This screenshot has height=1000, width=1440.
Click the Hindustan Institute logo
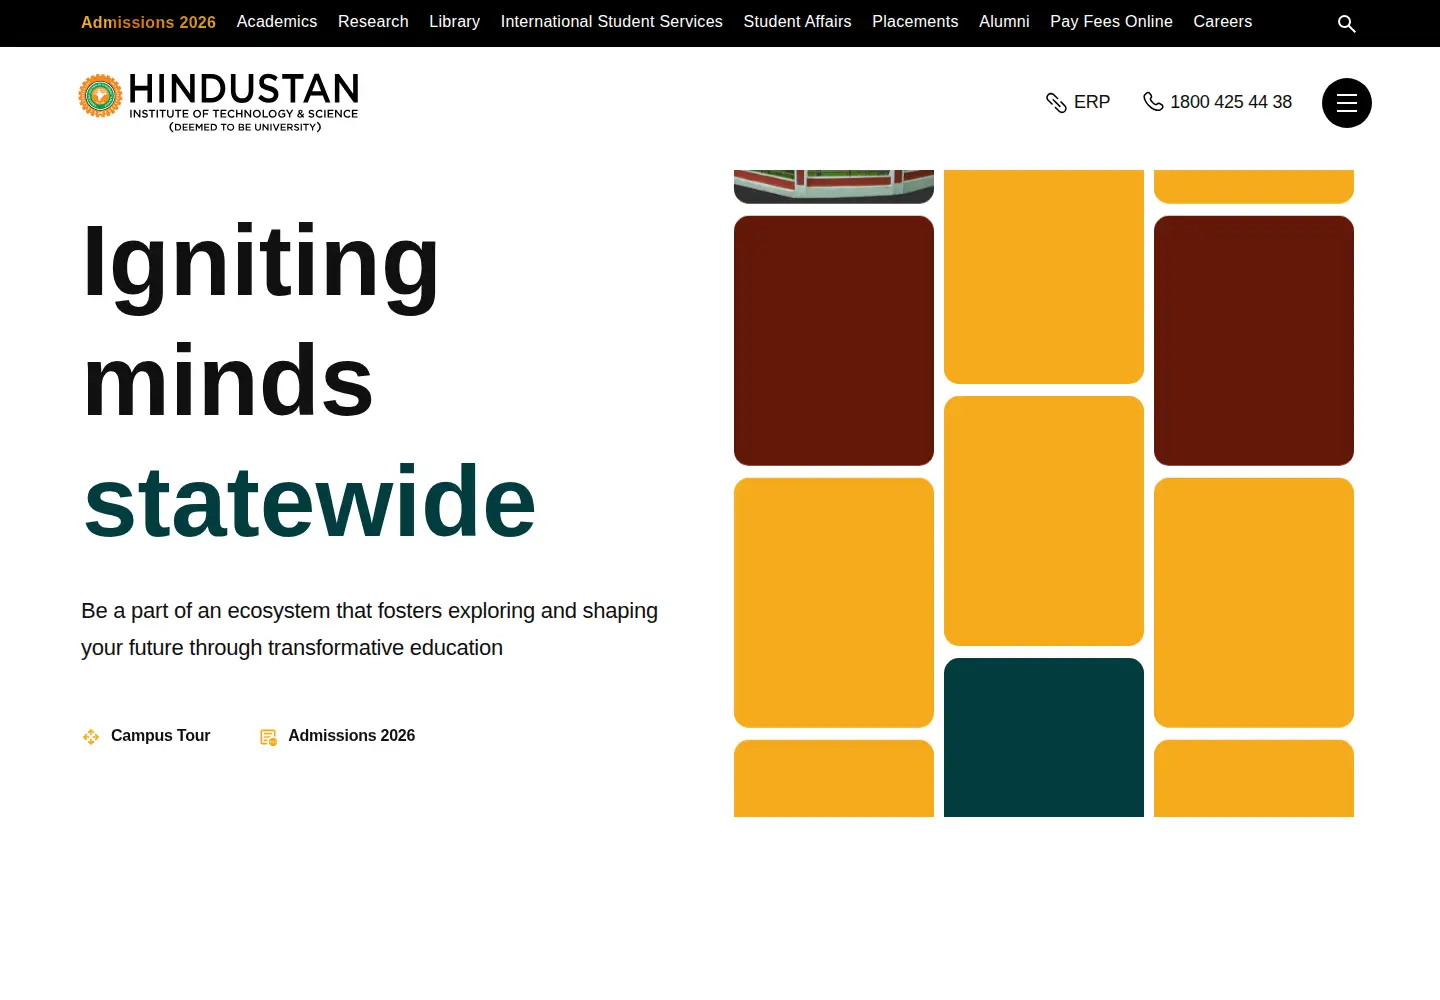(x=219, y=102)
